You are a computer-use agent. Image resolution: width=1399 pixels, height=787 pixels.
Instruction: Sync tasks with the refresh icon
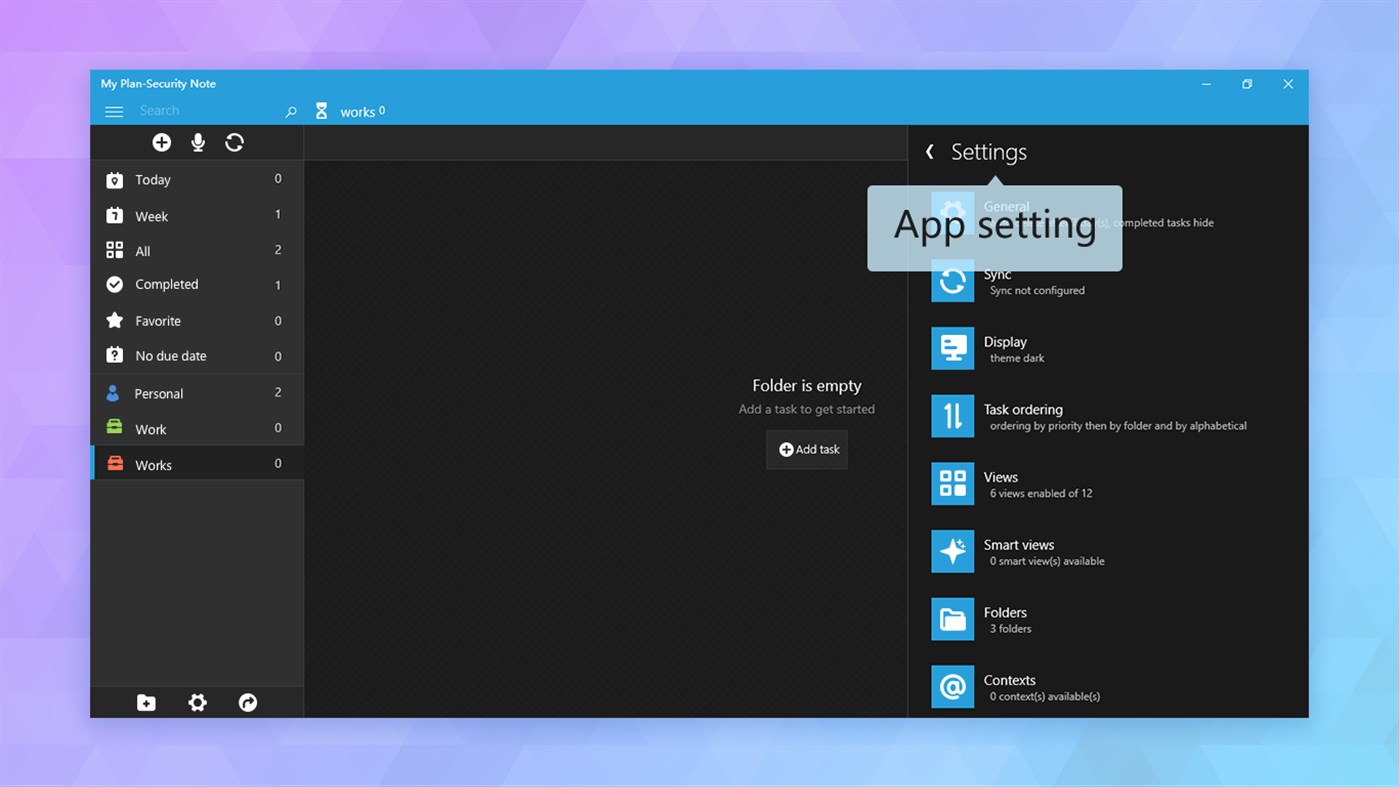click(x=234, y=142)
